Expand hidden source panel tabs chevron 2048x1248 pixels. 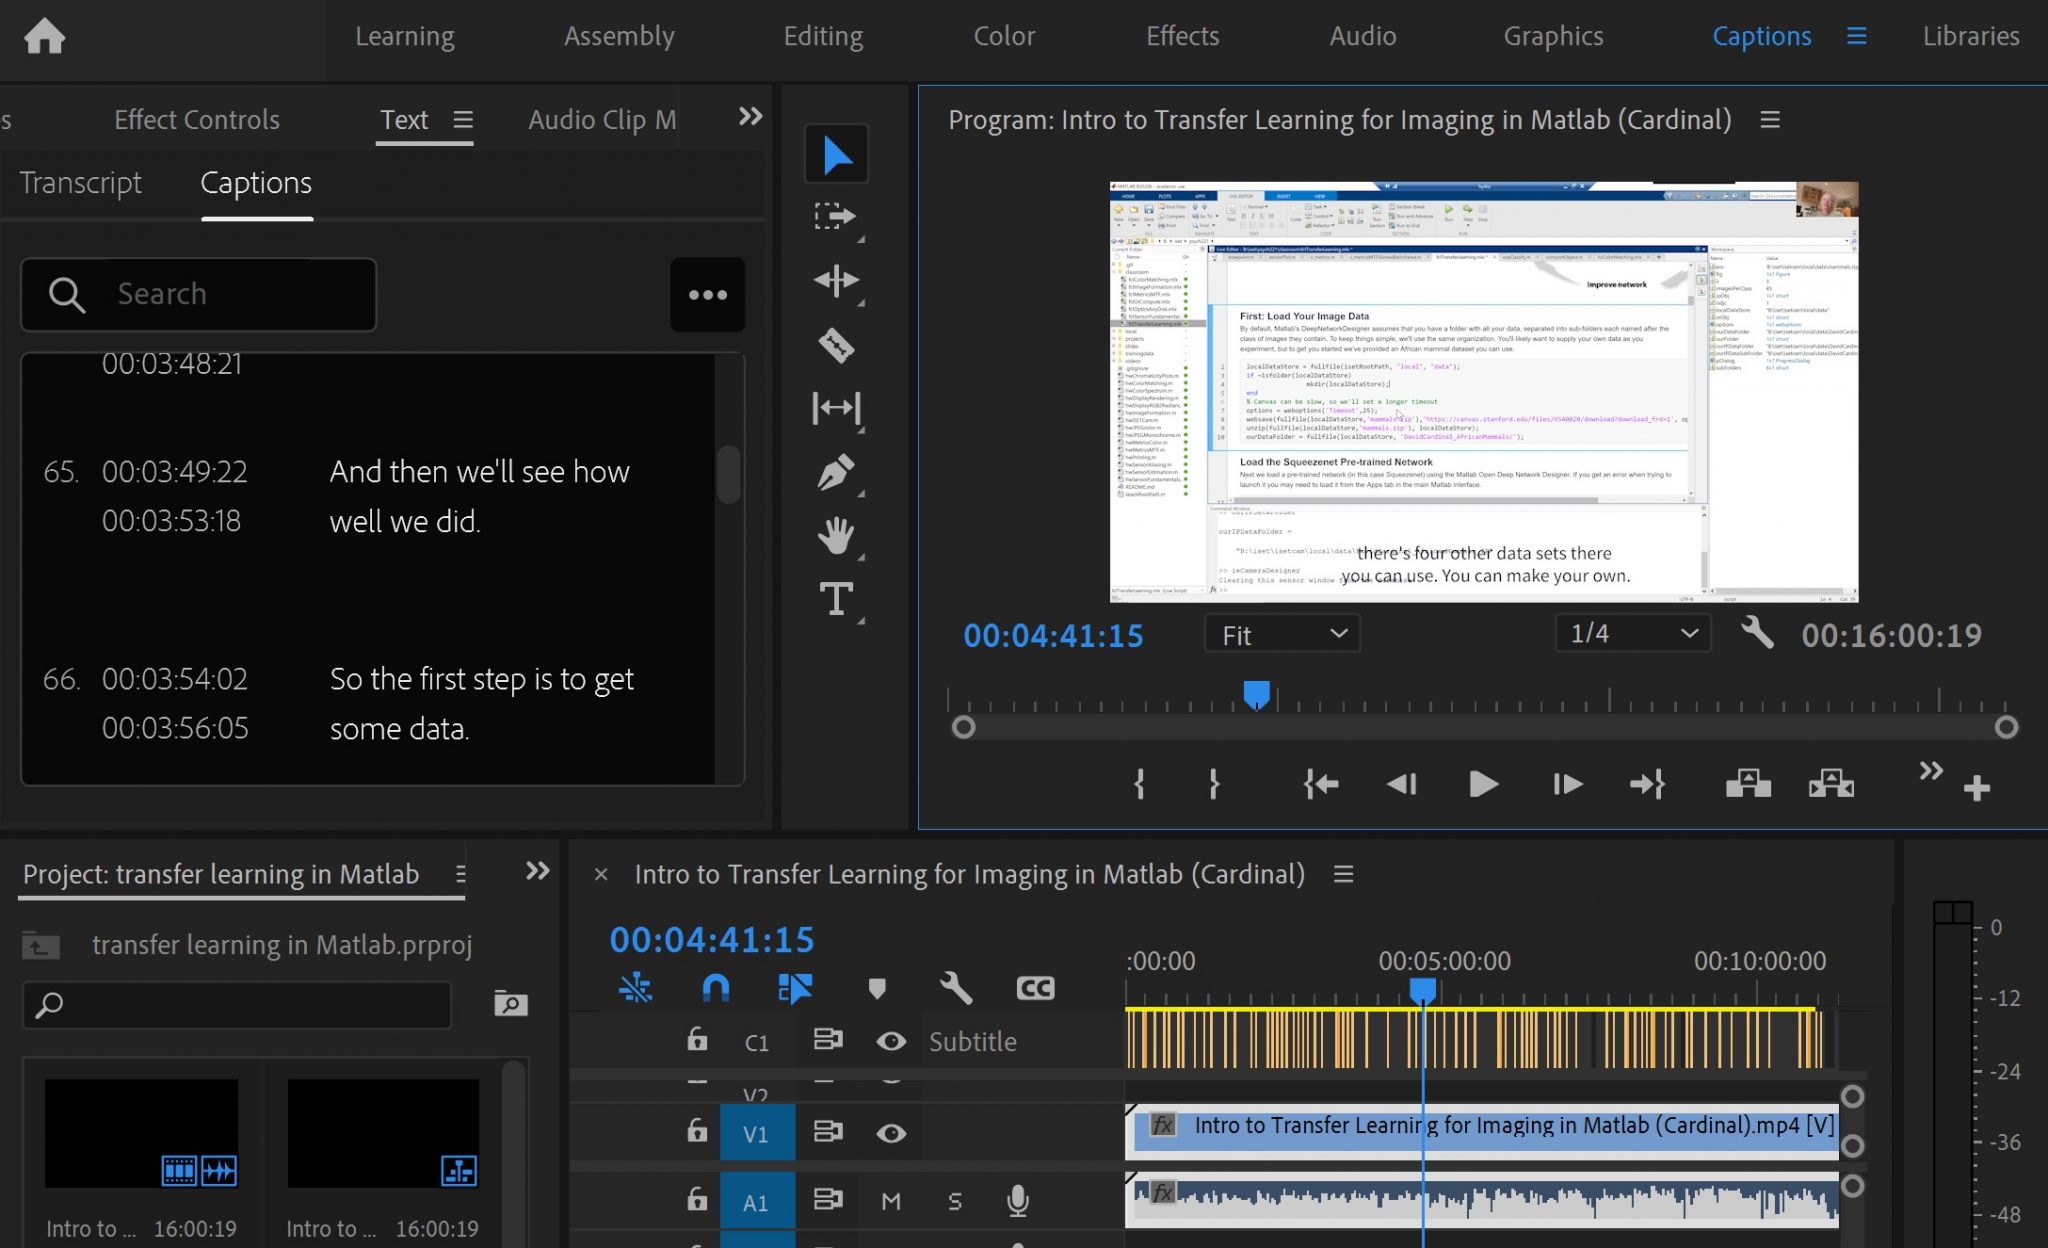click(750, 116)
